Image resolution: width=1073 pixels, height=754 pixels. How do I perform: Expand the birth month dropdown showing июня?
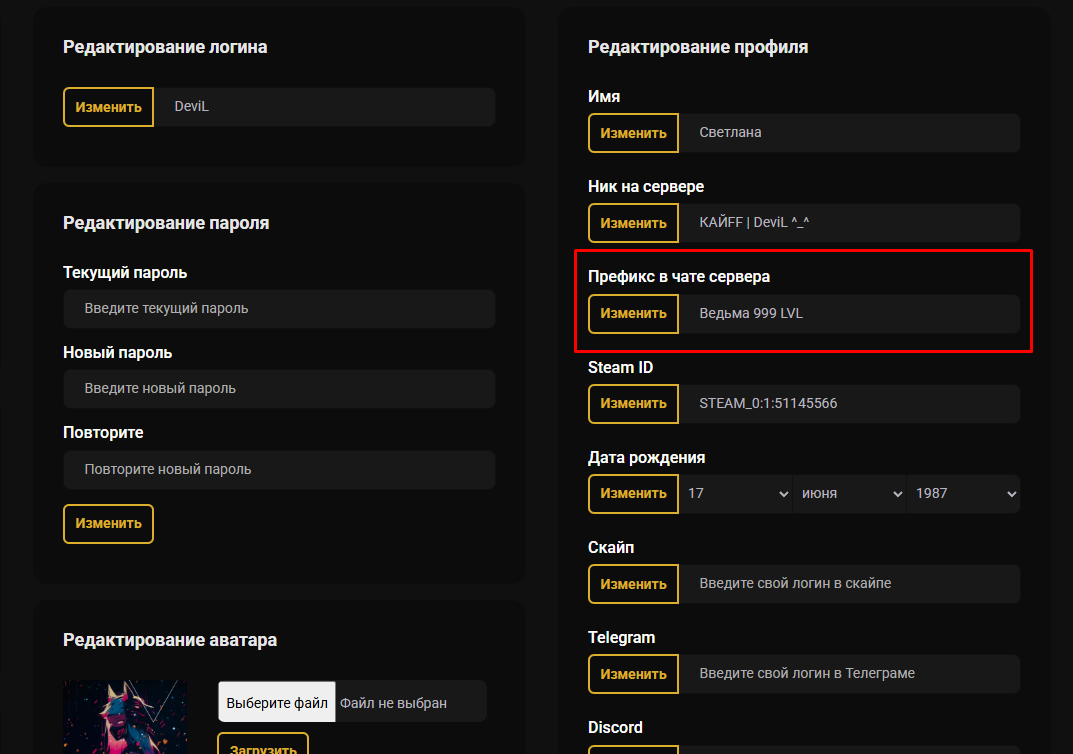click(850, 493)
